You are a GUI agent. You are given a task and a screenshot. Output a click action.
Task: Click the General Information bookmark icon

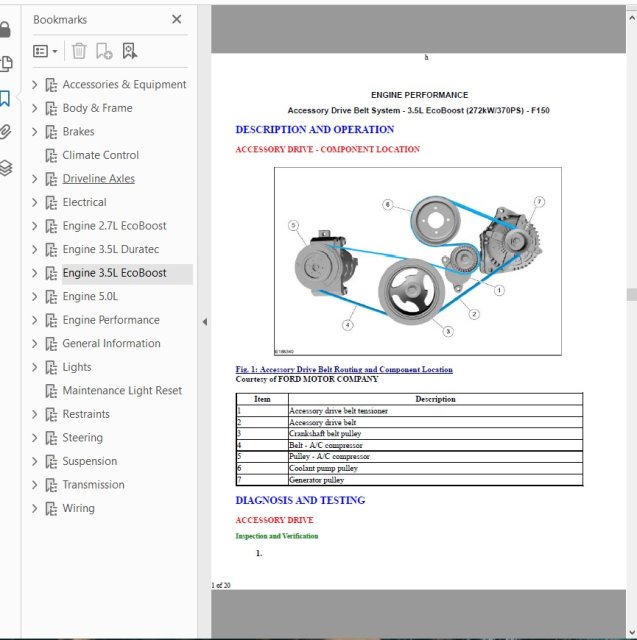[51, 344]
